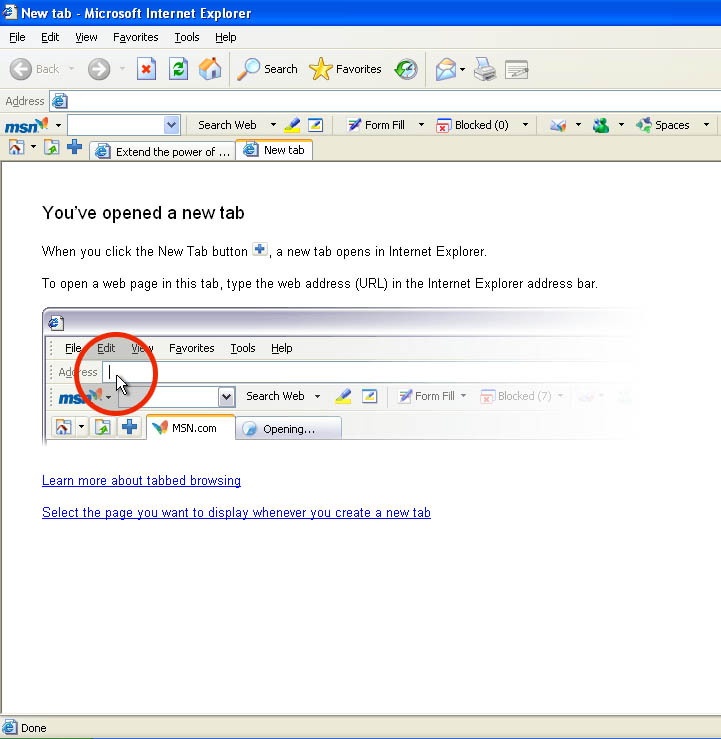The height and width of the screenshot is (739, 721).
Task: Switch to 'Extend the power of ...' tab
Action: (x=163, y=151)
